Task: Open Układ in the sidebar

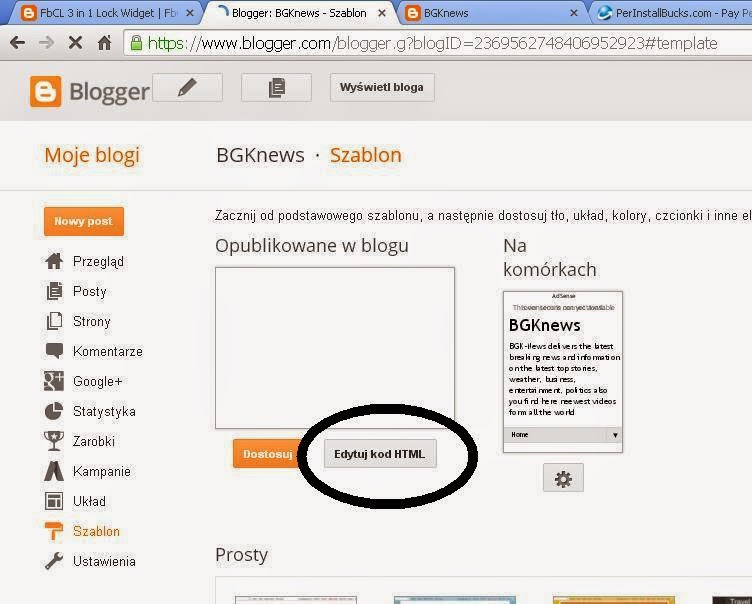Action: pyautogui.click(x=89, y=501)
